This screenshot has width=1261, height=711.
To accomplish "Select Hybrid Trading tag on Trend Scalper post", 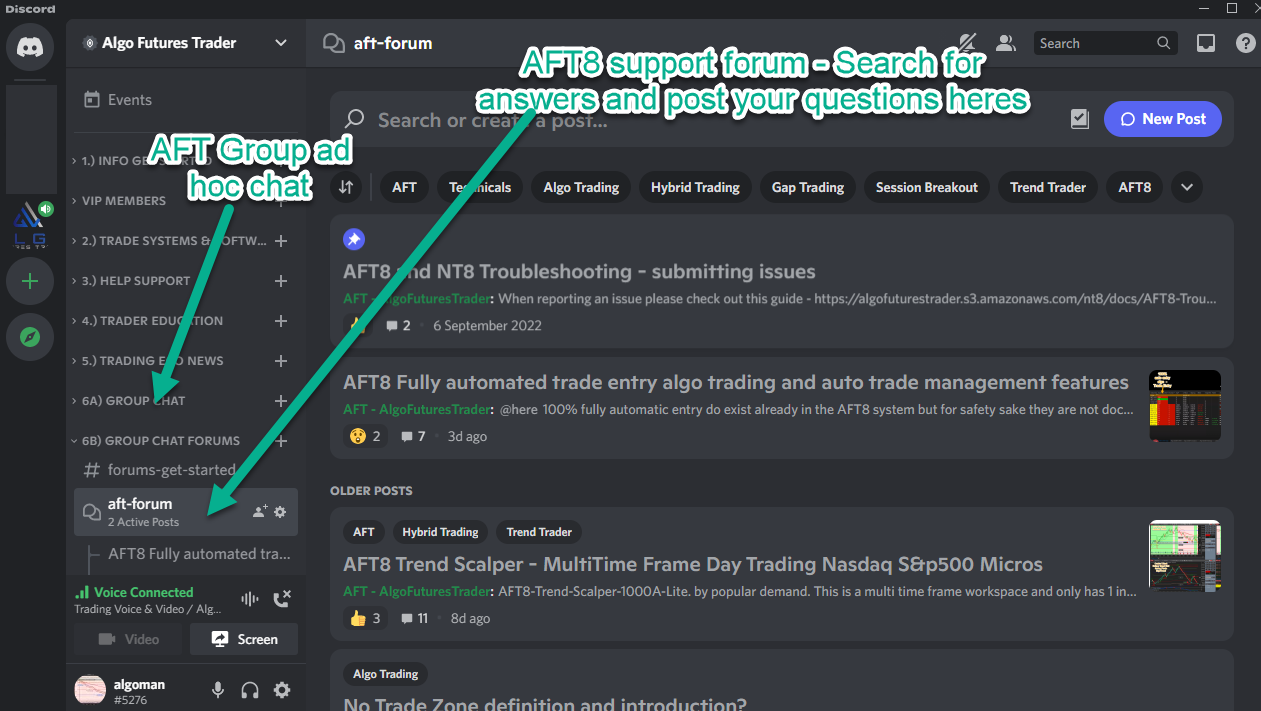I will coord(440,532).
